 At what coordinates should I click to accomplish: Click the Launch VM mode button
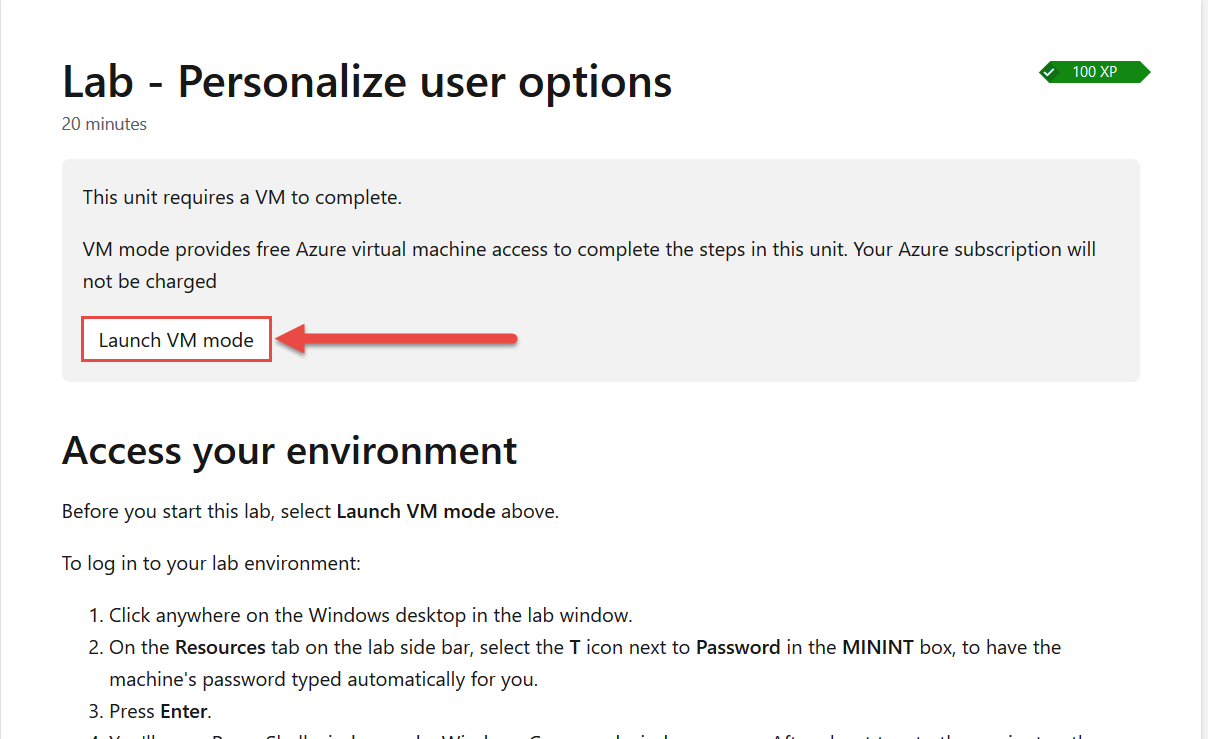pos(176,340)
